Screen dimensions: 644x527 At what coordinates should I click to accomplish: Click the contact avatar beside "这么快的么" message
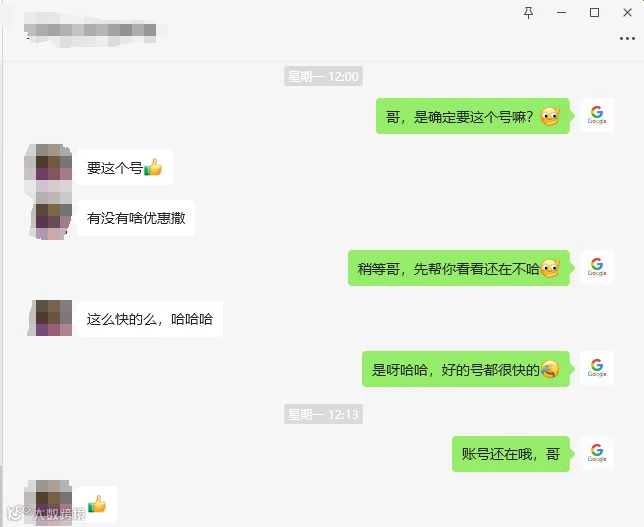[50, 318]
